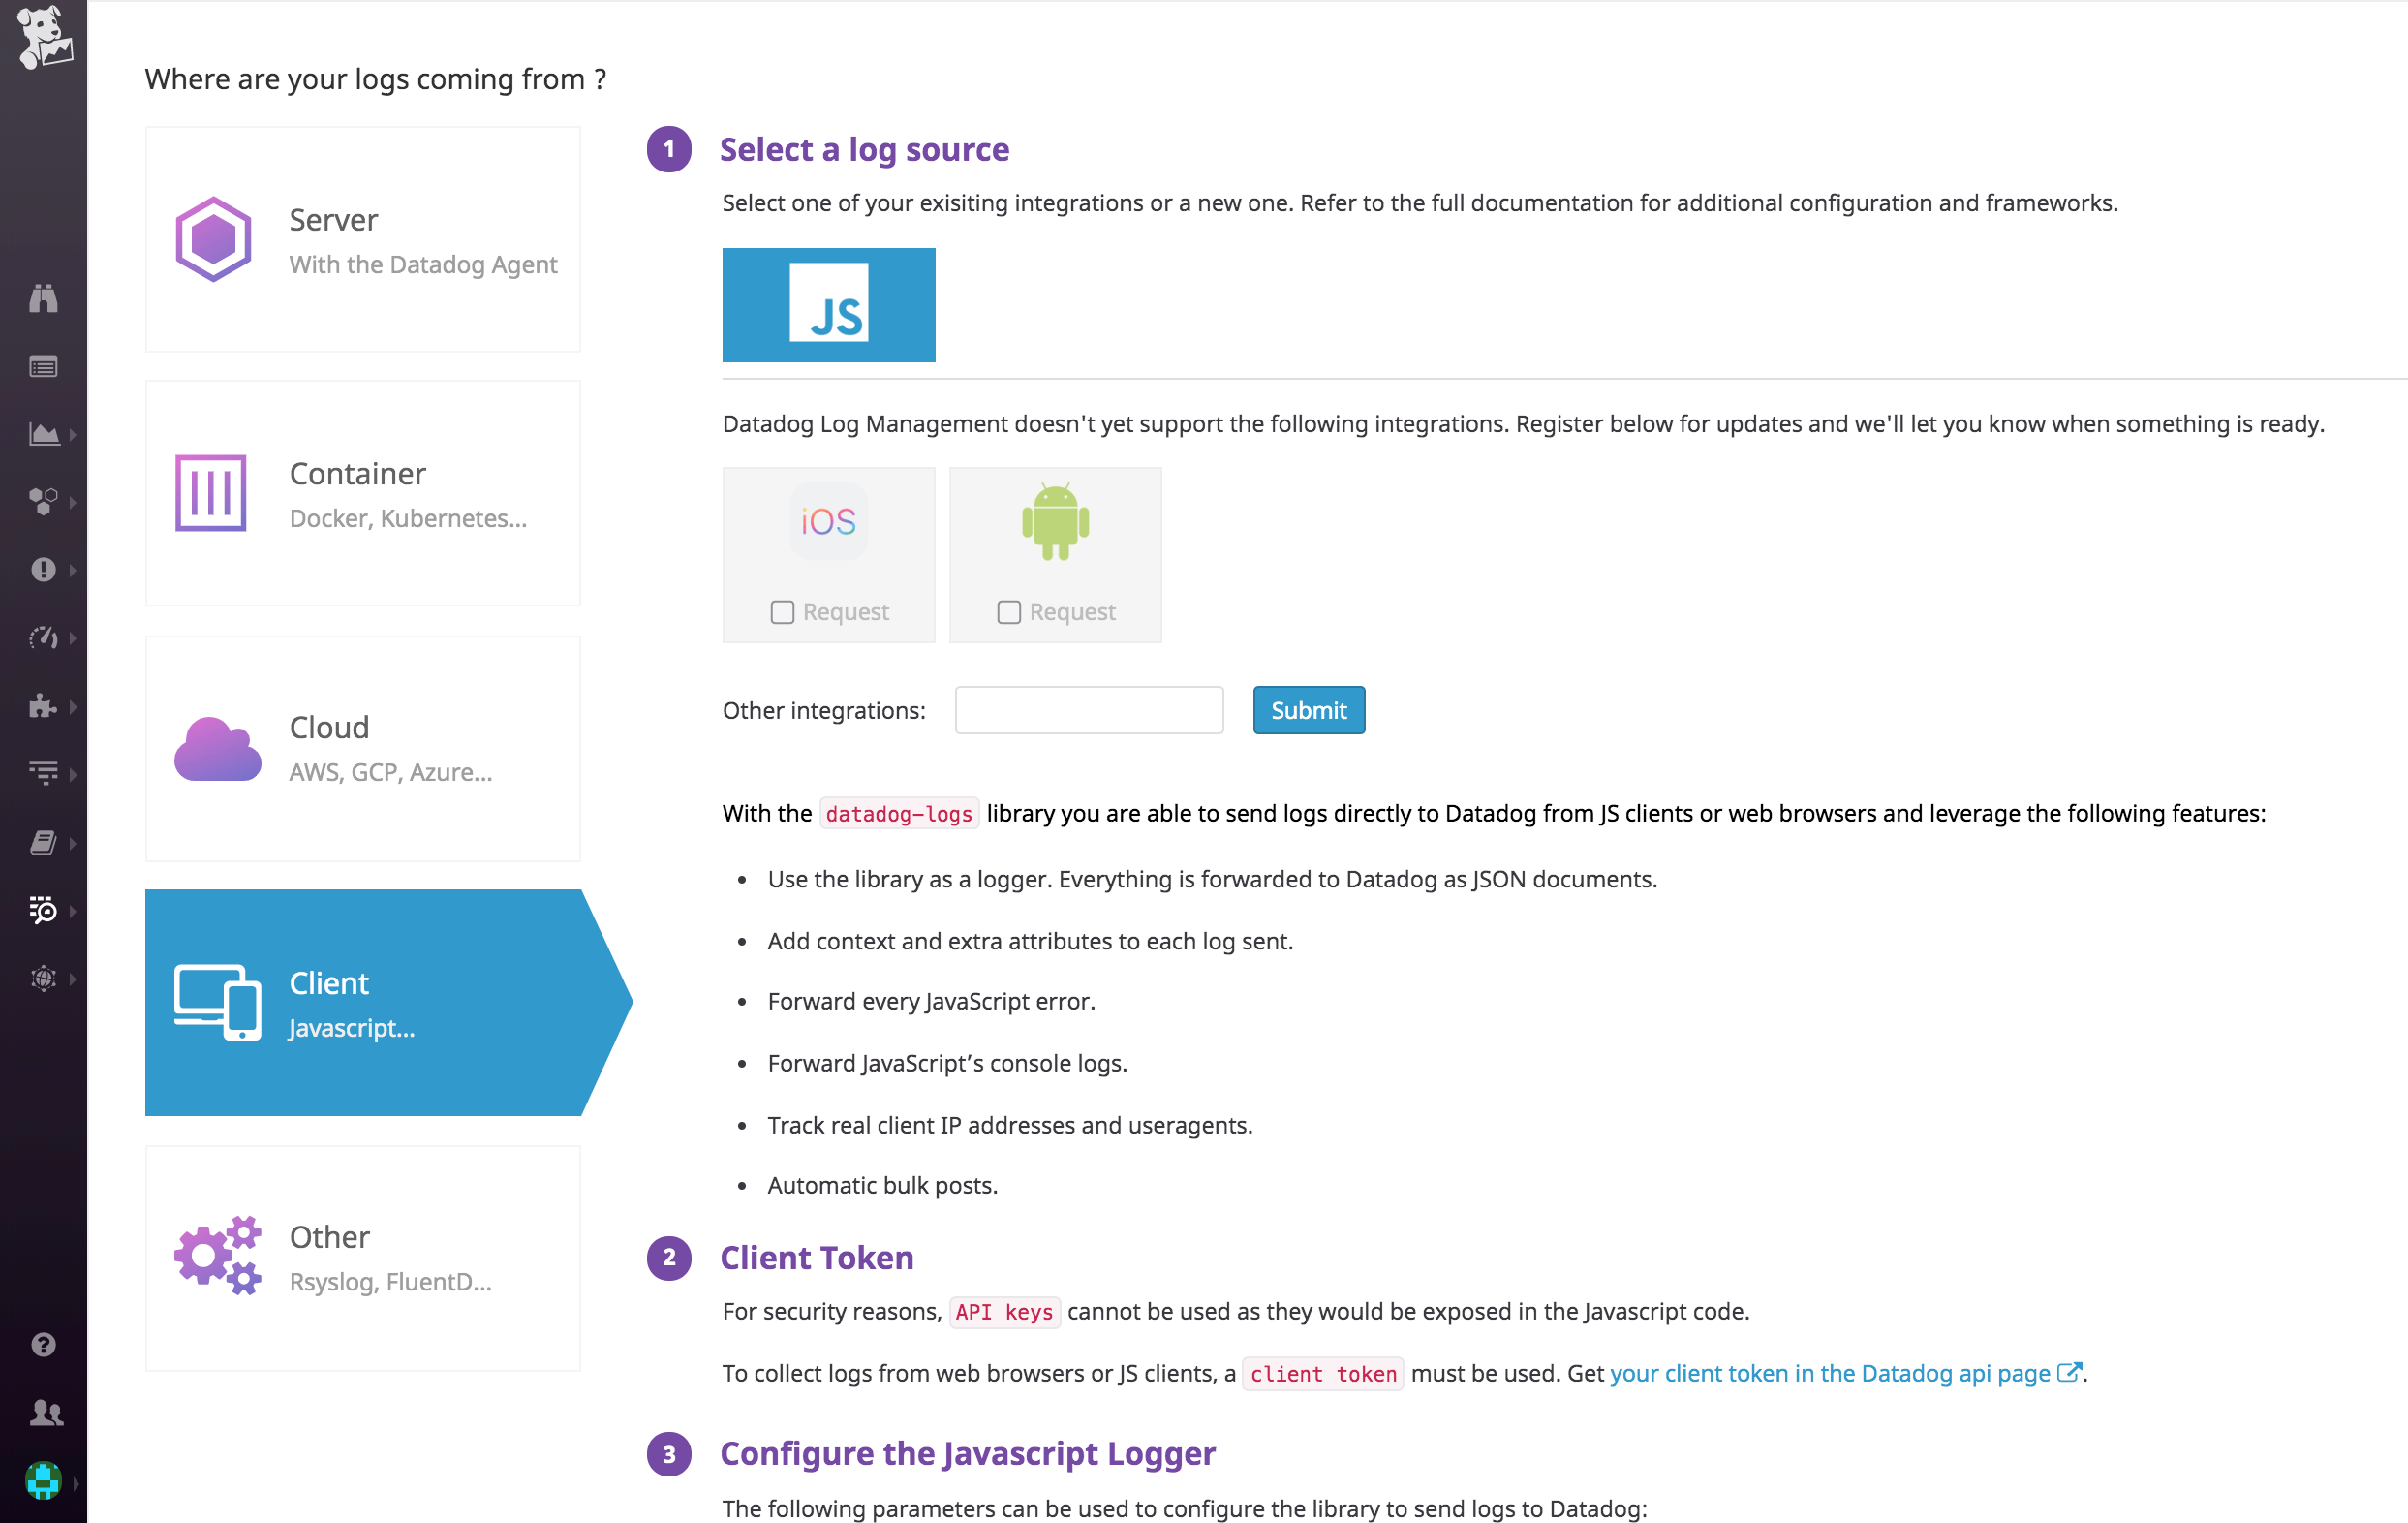Enable the Request checkbox under Android
The width and height of the screenshot is (2408, 1523).
pos(1008,612)
